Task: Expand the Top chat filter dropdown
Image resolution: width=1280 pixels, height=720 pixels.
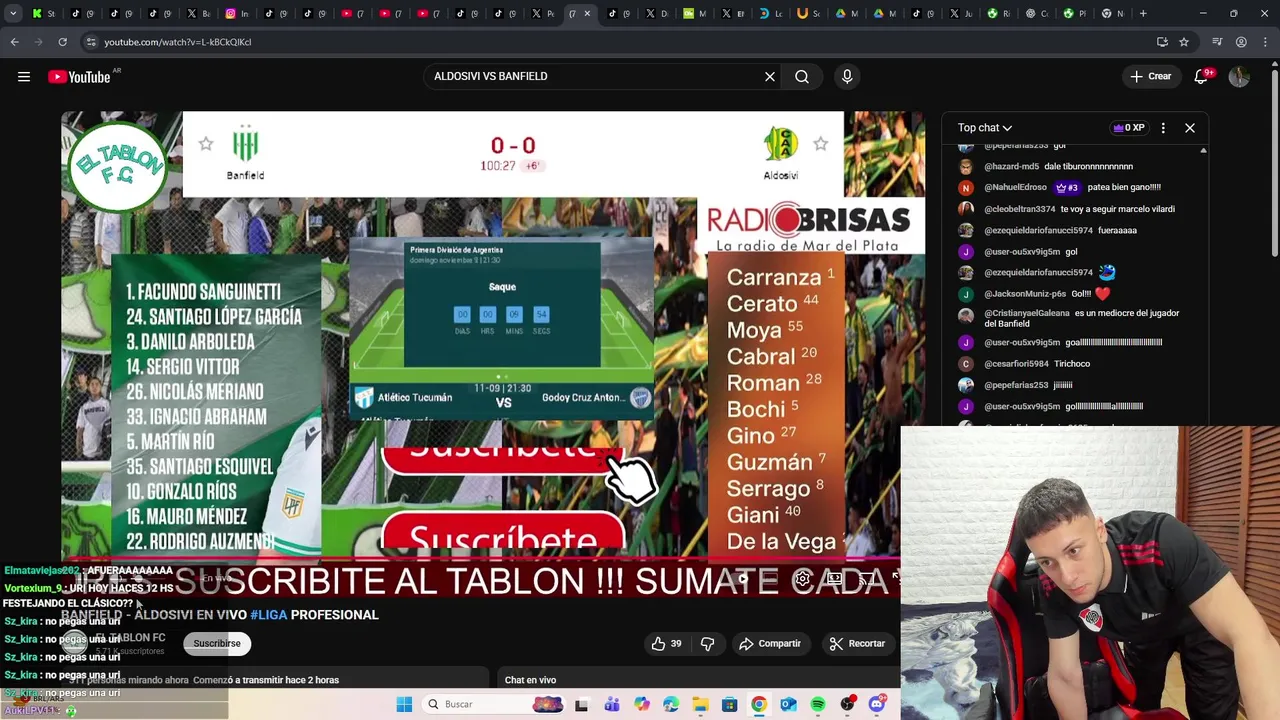Action: click(985, 128)
